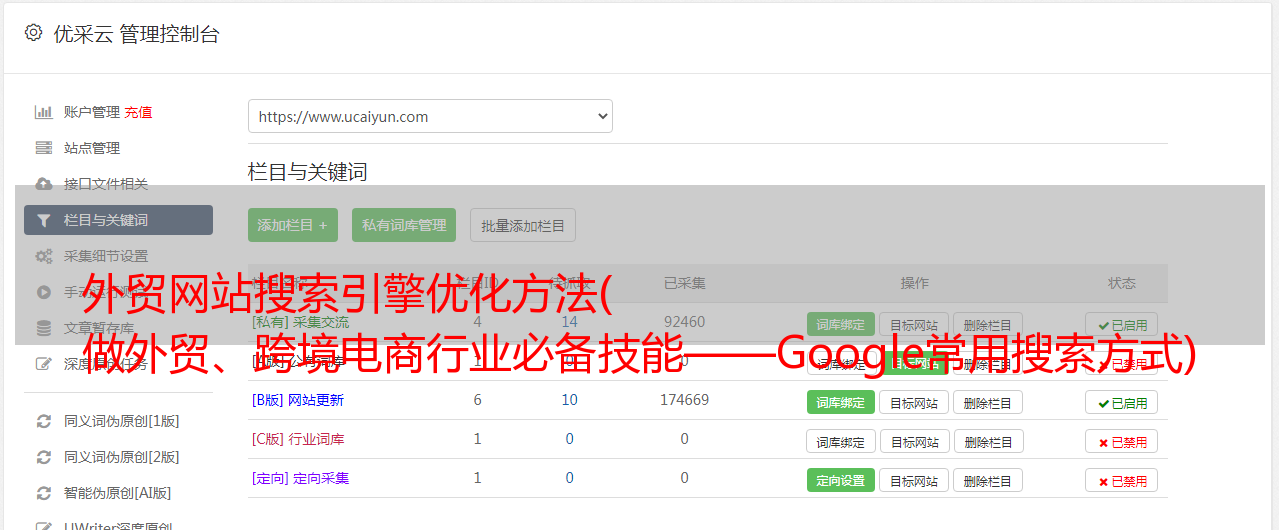Viewport: 1279px width, 530px height.
Task: Click the 状态 column header
Action: point(1122,283)
